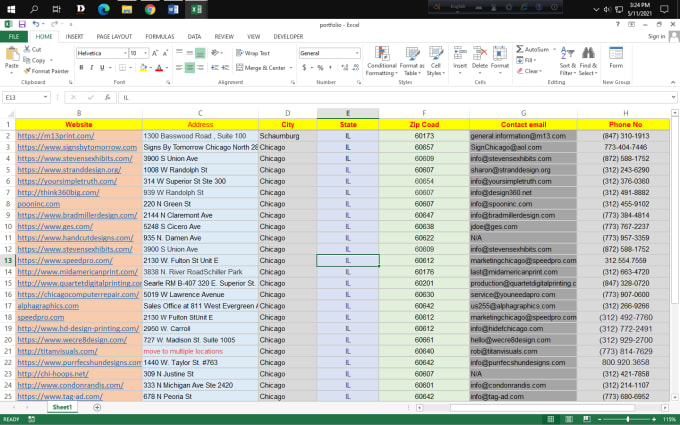
Task: Select the Sheet1 tab
Action: click(62, 407)
